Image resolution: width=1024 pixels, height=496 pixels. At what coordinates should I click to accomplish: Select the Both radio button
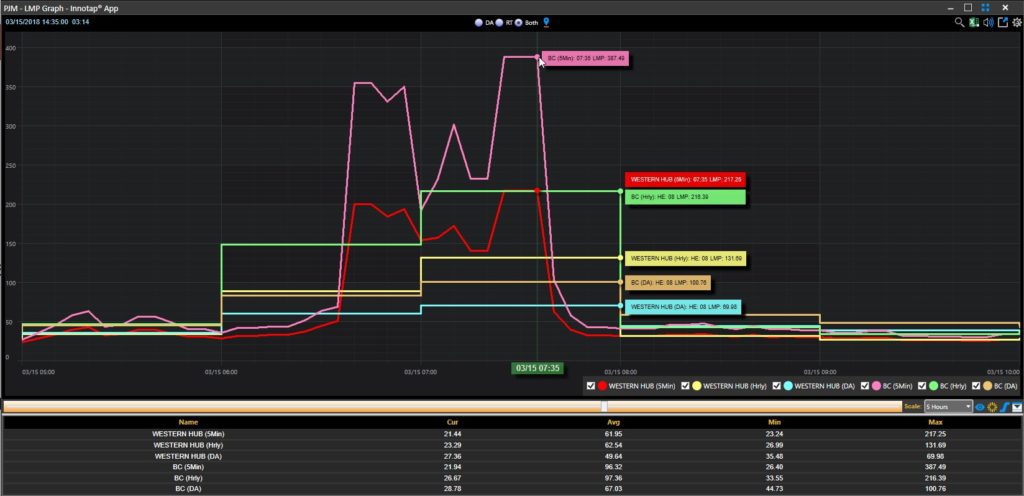[x=519, y=23]
